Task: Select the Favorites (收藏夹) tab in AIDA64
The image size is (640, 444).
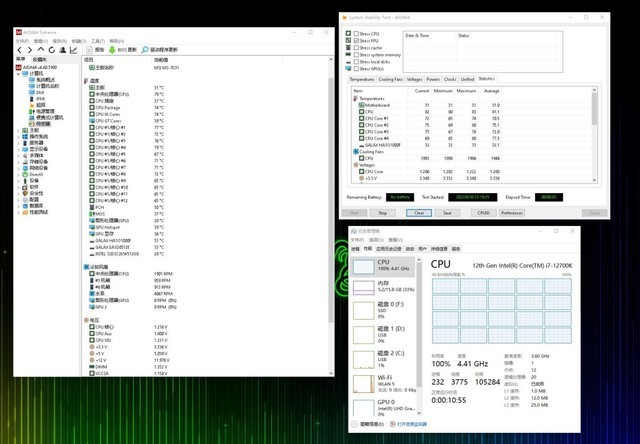Action: coord(40,60)
